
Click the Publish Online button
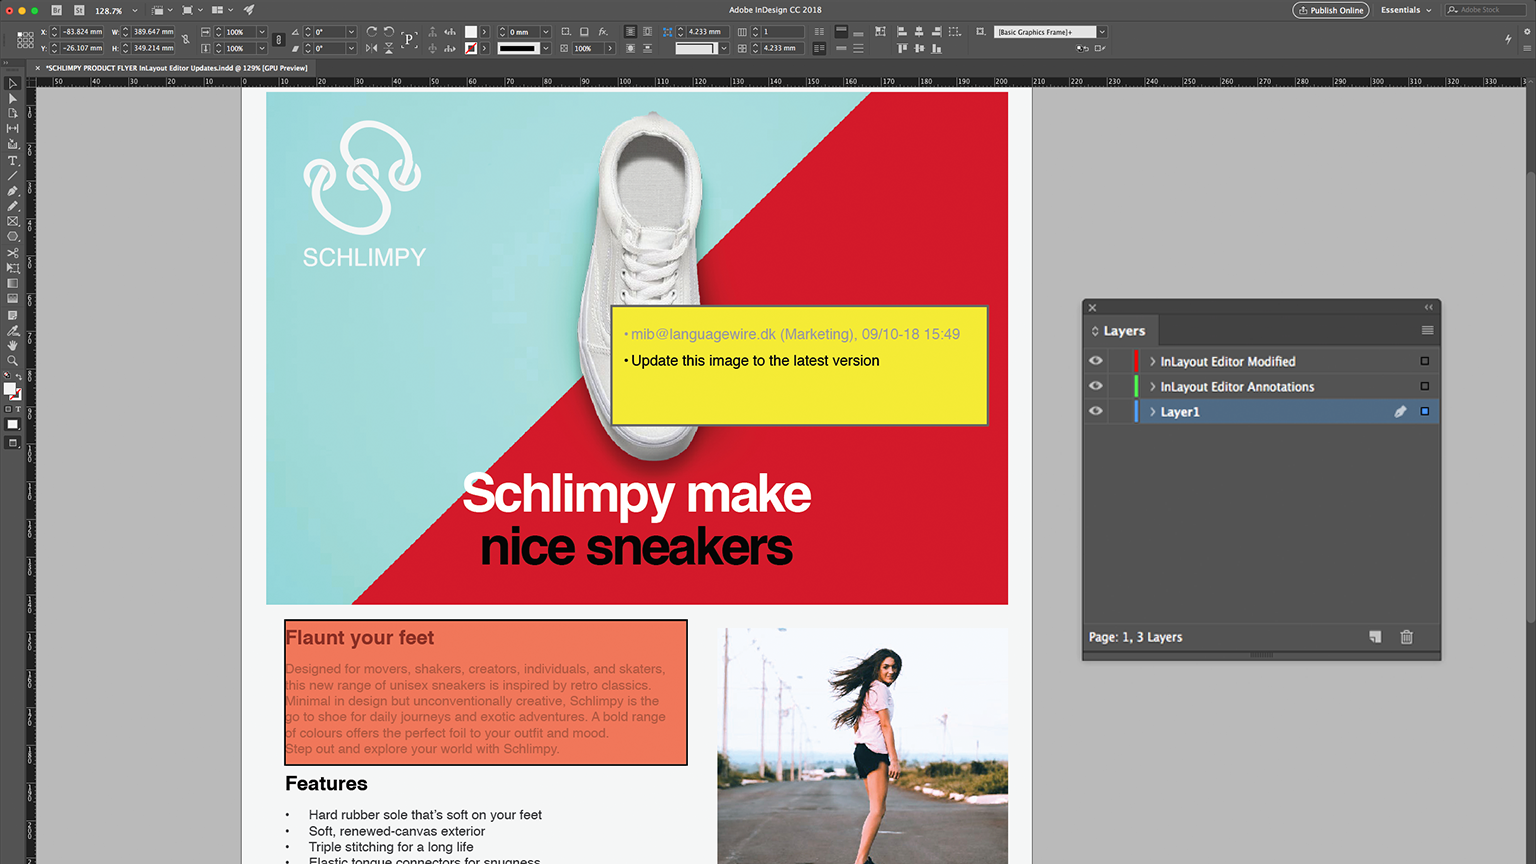(1330, 9)
